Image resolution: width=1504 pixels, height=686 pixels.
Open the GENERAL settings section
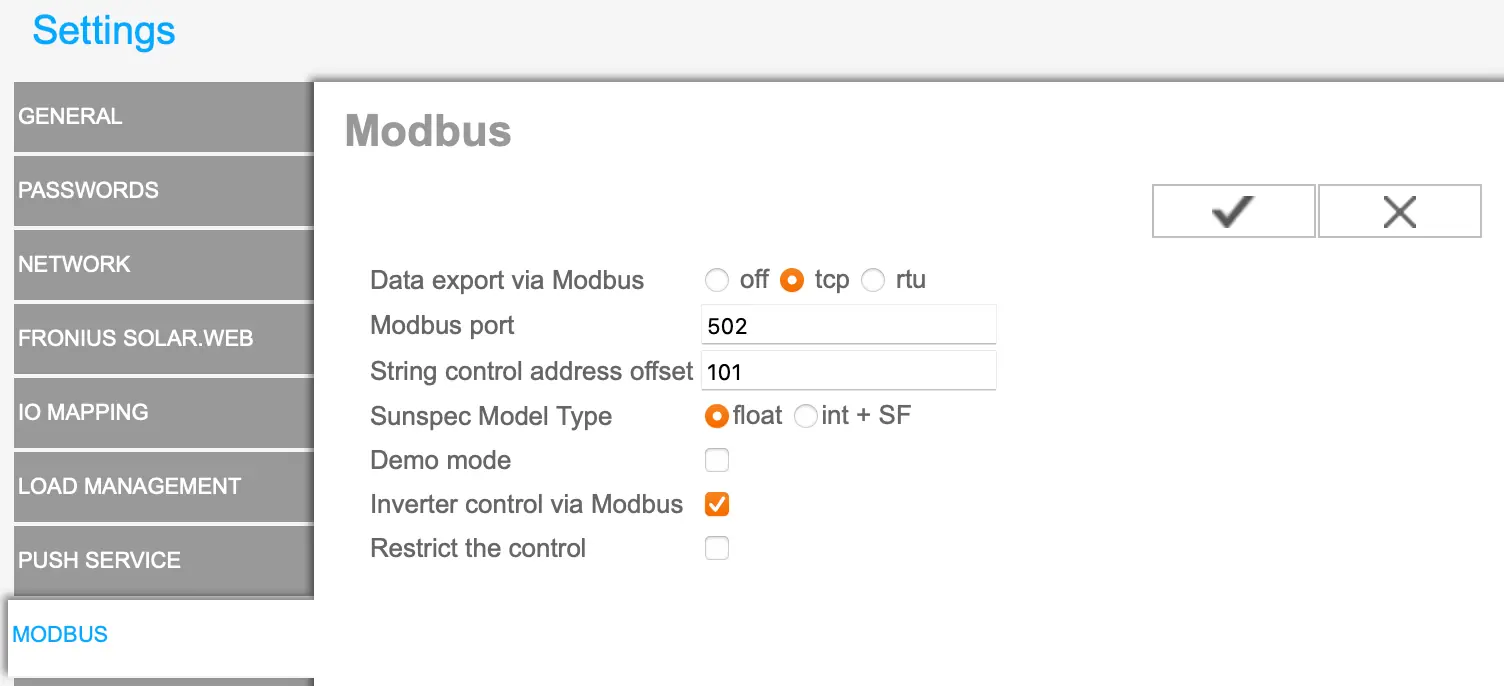(x=160, y=116)
